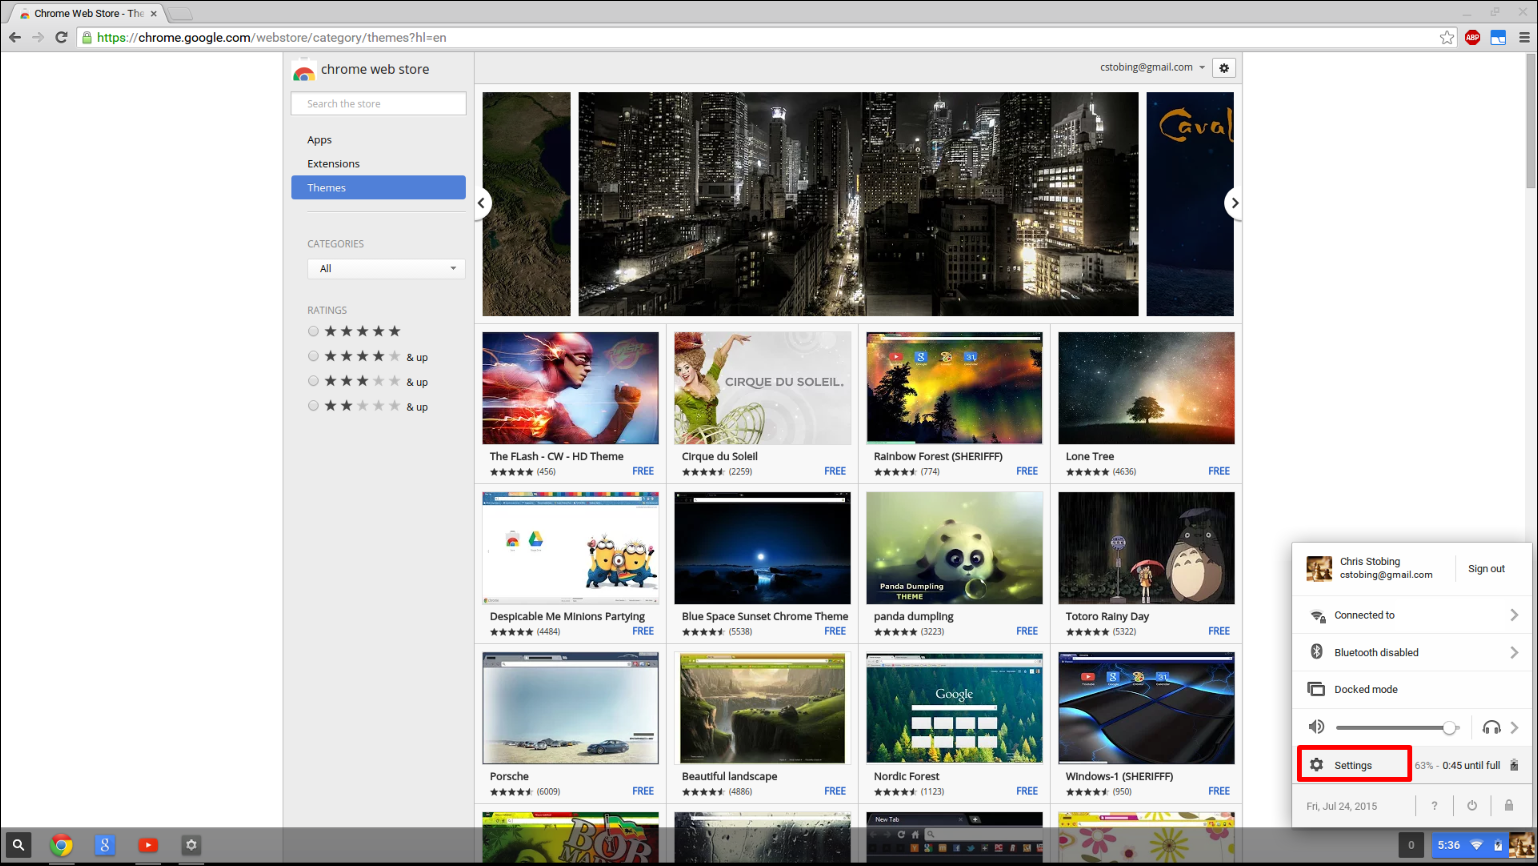Viewport: 1538px width, 866px height.
Task: Launch YouTube from the shelf
Action: (x=148, y=845)
